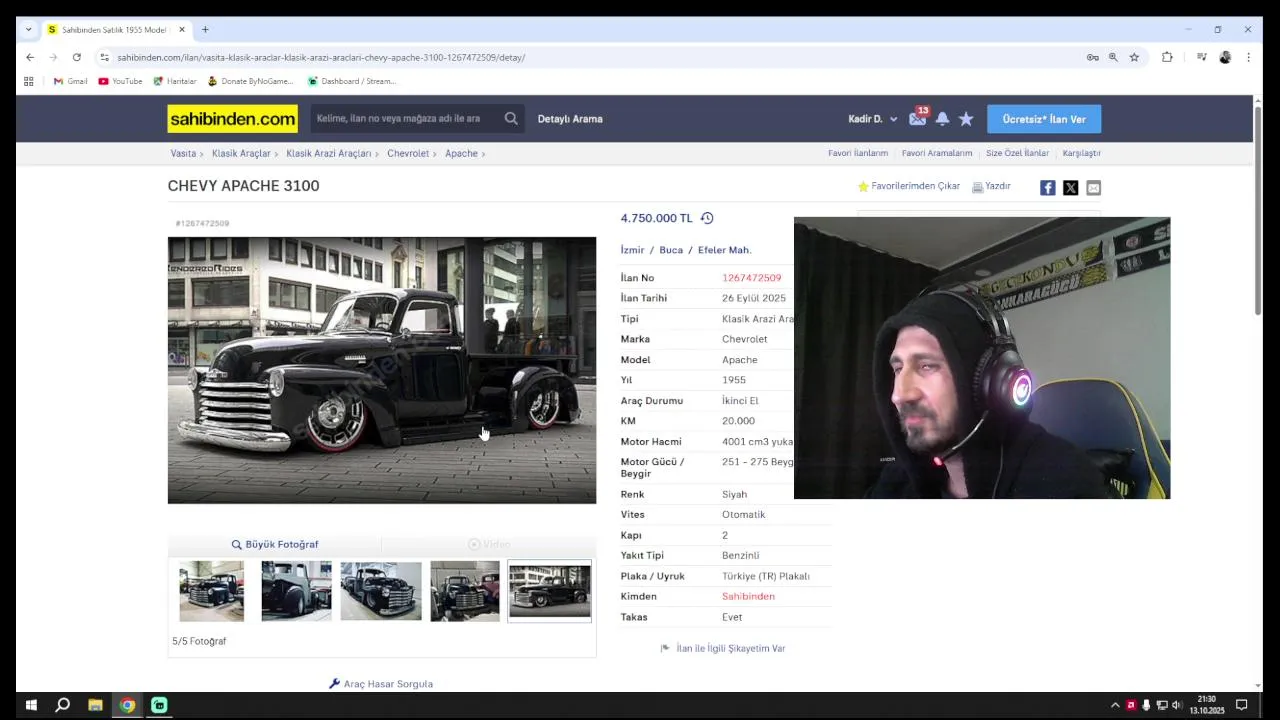This screenshot has height=720, width=1280.
Task: Open Chrome apps grid icon
Action: tap(29, 81)
